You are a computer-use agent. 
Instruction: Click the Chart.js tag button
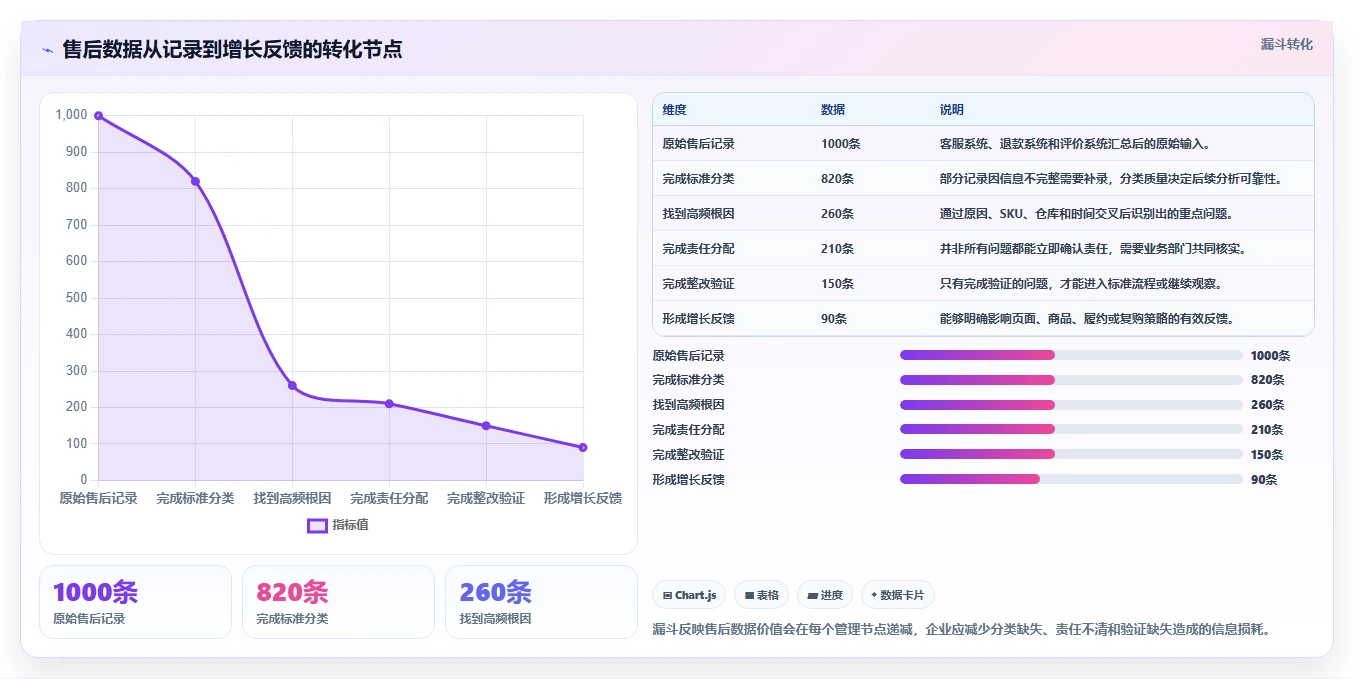(689, 595)
